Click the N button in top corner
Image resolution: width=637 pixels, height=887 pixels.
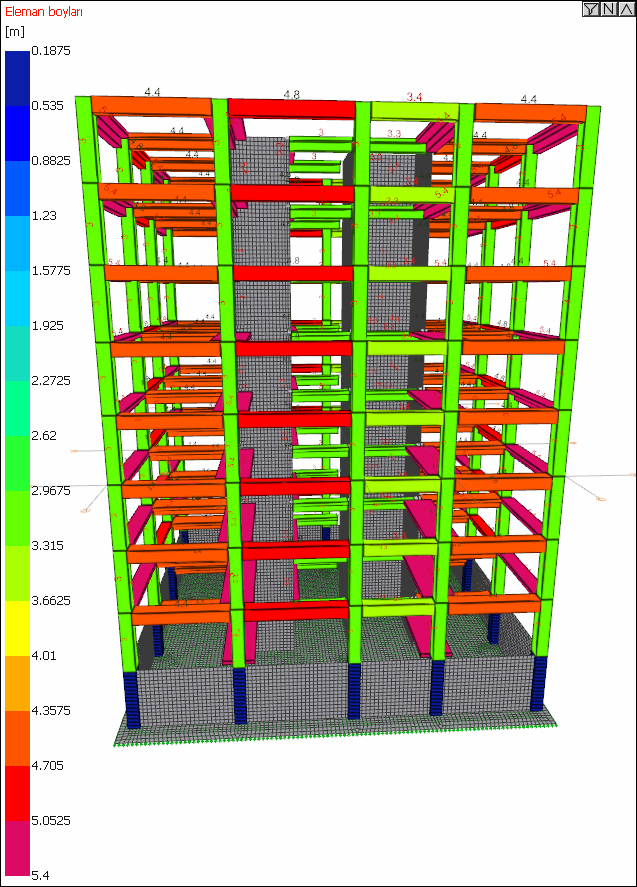click(608, 8)
